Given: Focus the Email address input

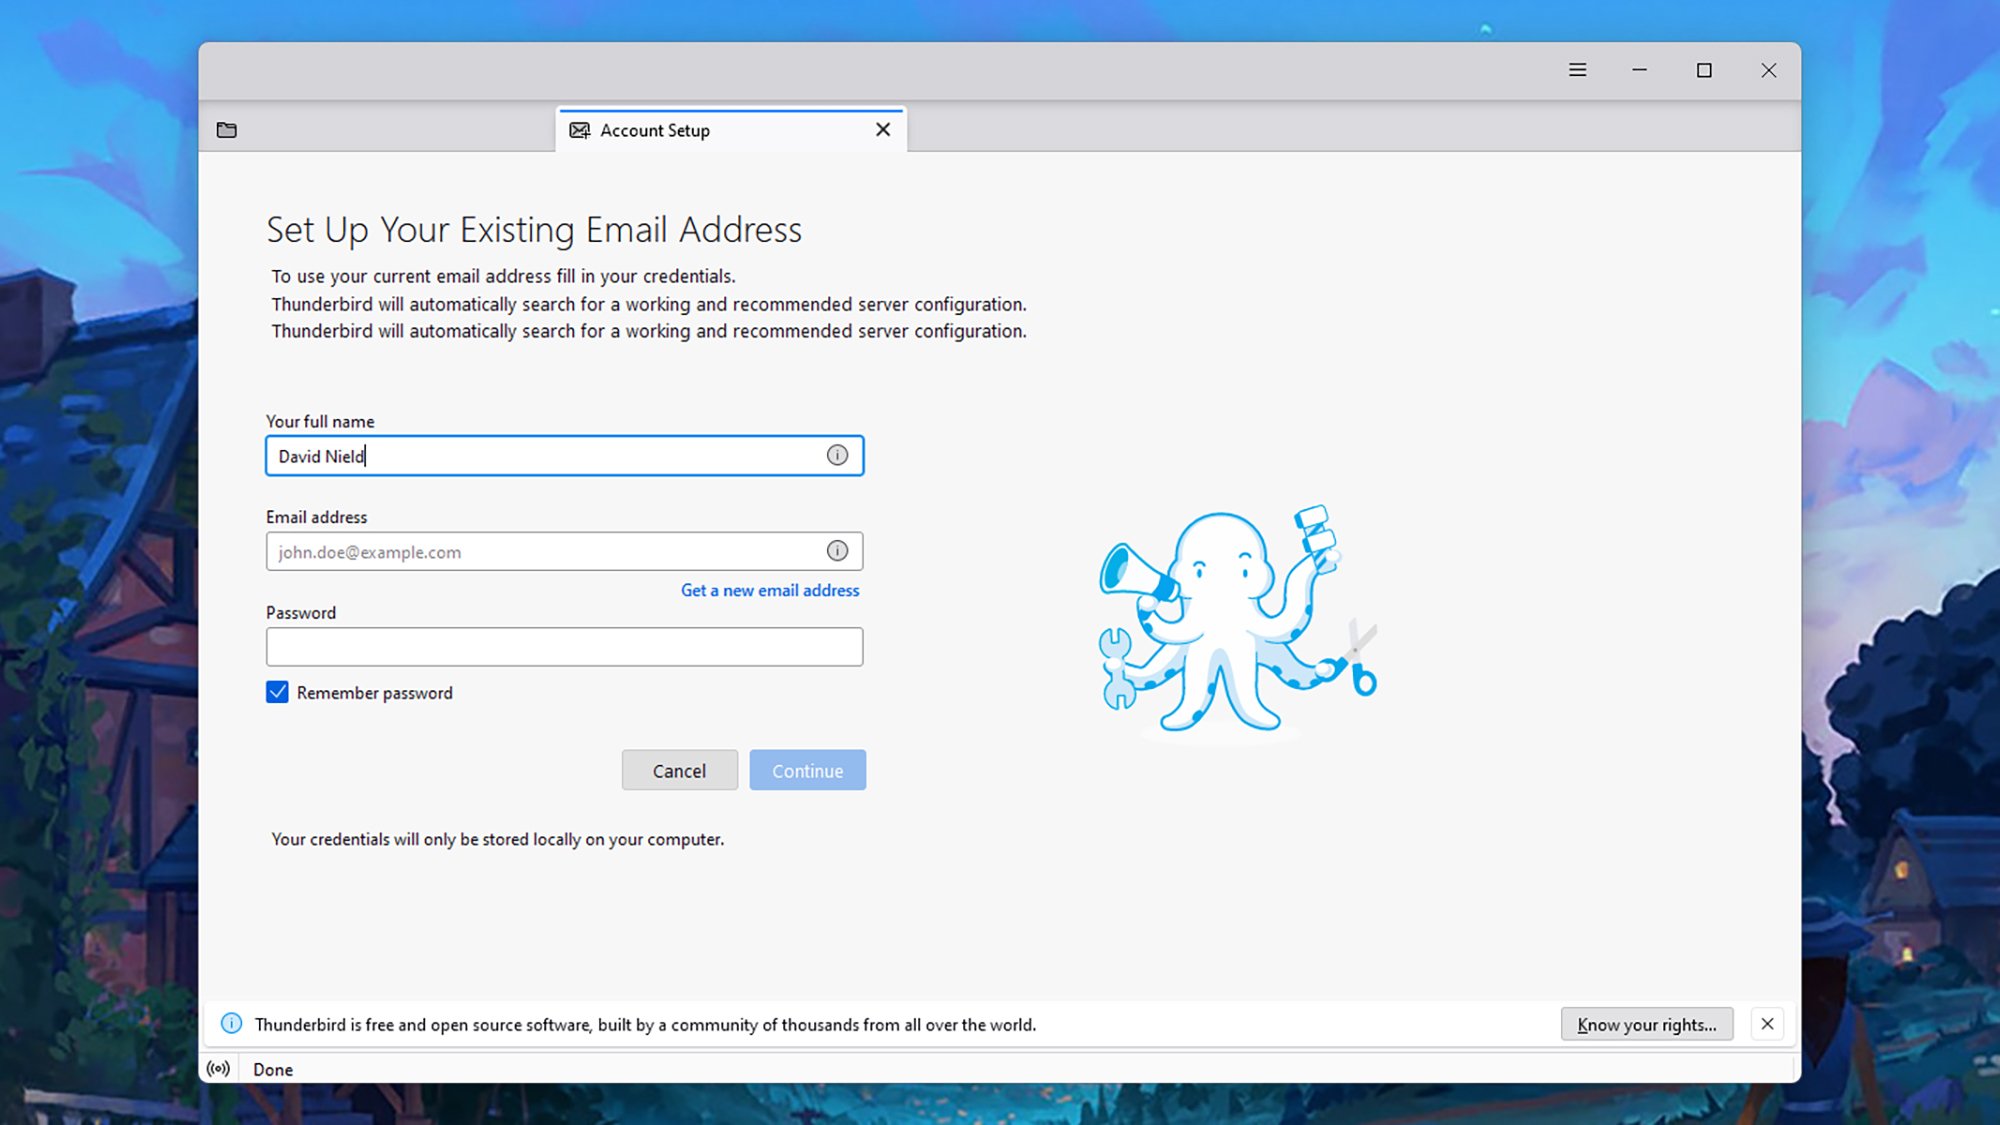Looking at the screenshot, I should [564, 551].
